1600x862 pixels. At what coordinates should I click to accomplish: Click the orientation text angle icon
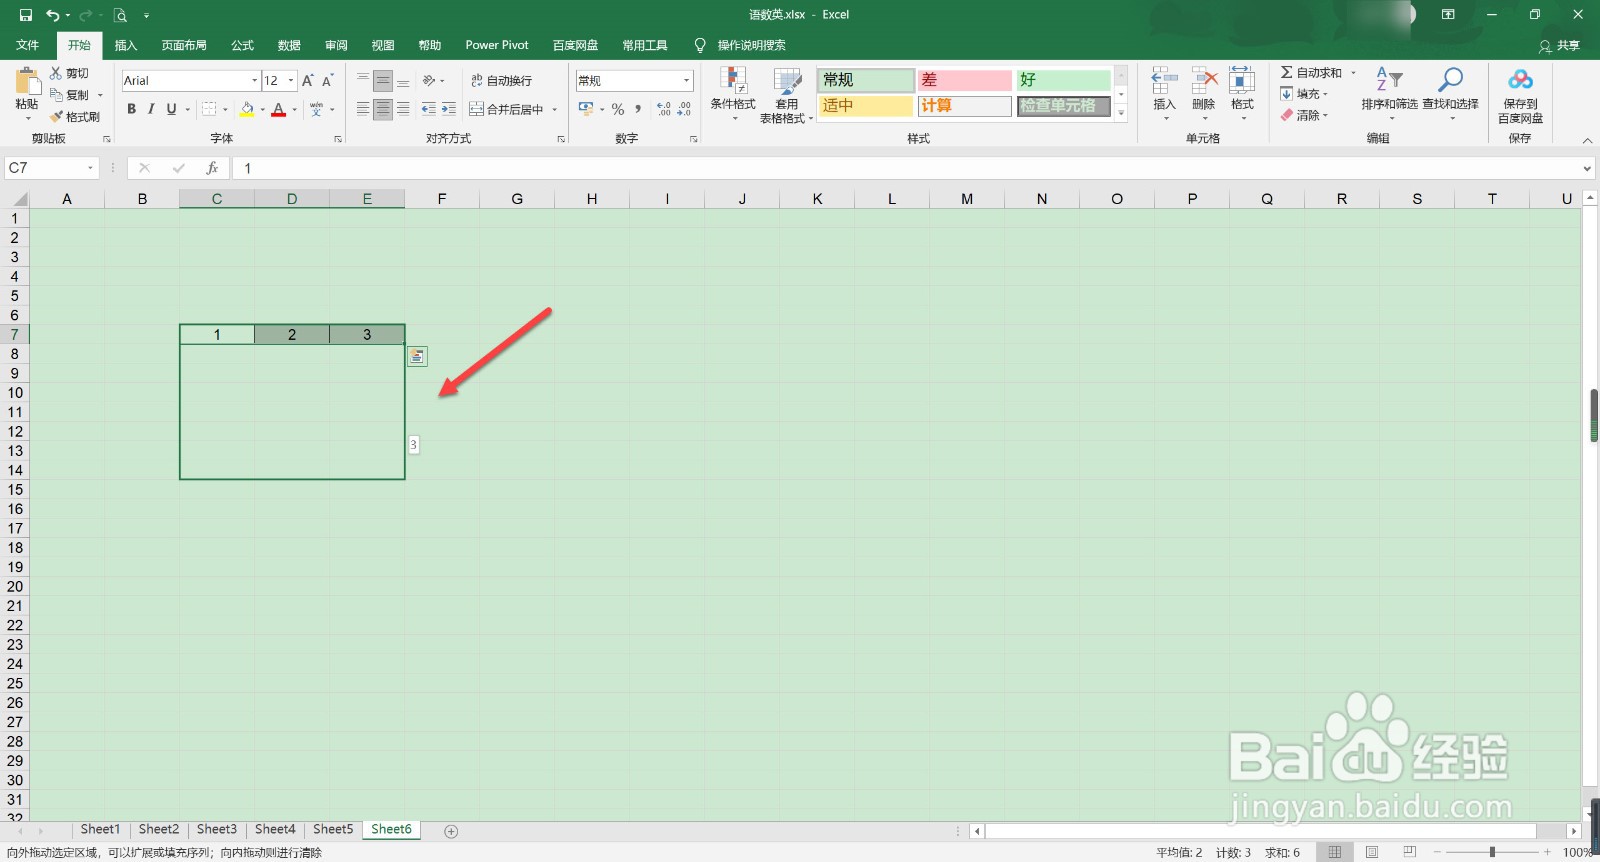tap(429, 80)
